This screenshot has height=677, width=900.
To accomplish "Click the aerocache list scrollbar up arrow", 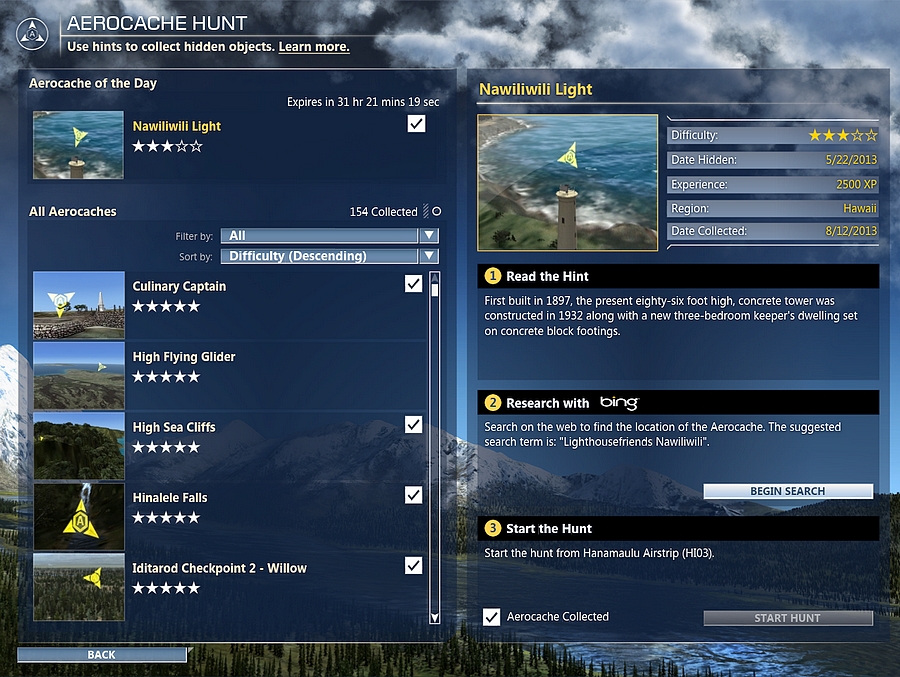I will 435,277.
